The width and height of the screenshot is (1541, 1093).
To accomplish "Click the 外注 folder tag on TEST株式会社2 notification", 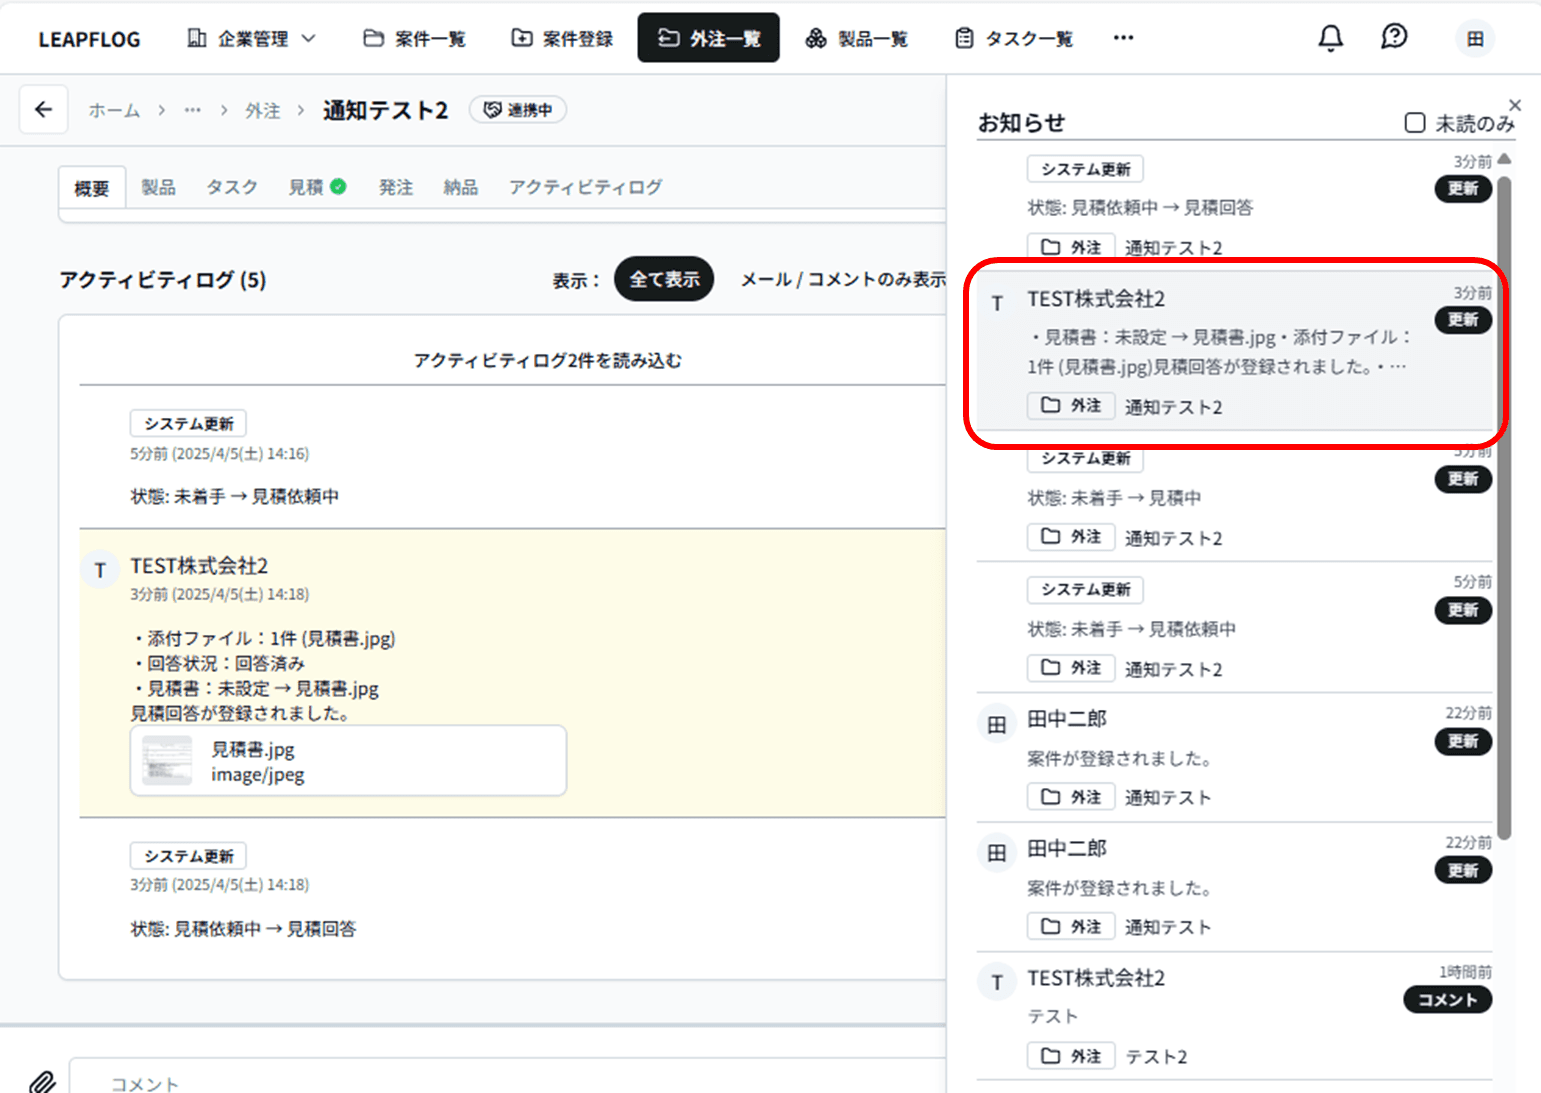I will (1070, 406).
